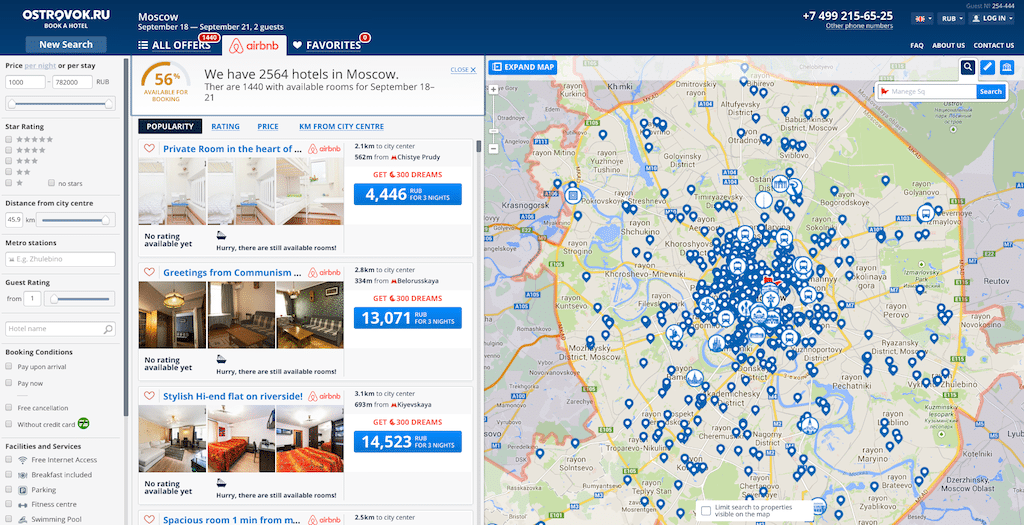Click the Breakfast included icon

pyautogui.click(x=22, y=475)
